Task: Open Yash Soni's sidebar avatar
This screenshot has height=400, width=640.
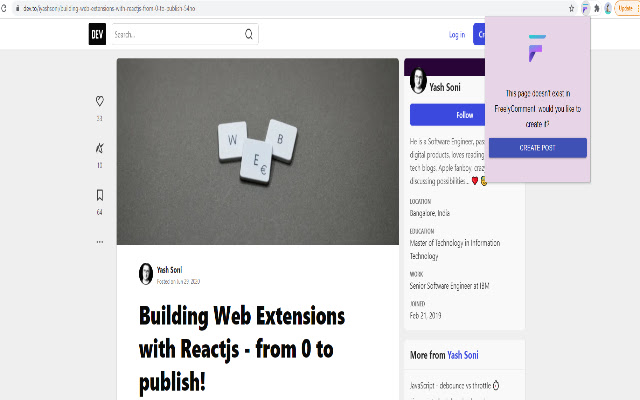Action: (418, 80)
